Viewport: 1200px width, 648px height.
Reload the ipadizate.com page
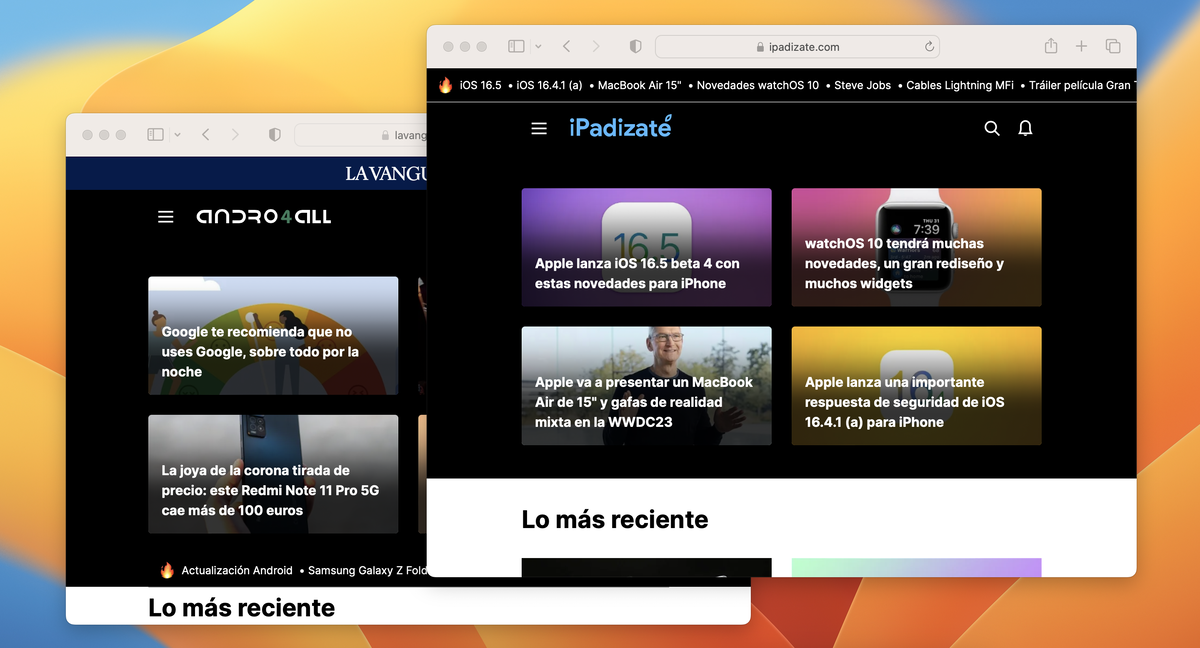point(929,47)
